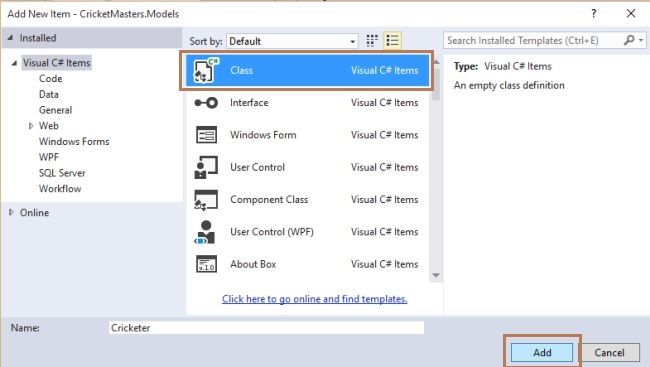
Task: Collapse the Installed section
Action: pyautogui.click(x=10, y=38)
